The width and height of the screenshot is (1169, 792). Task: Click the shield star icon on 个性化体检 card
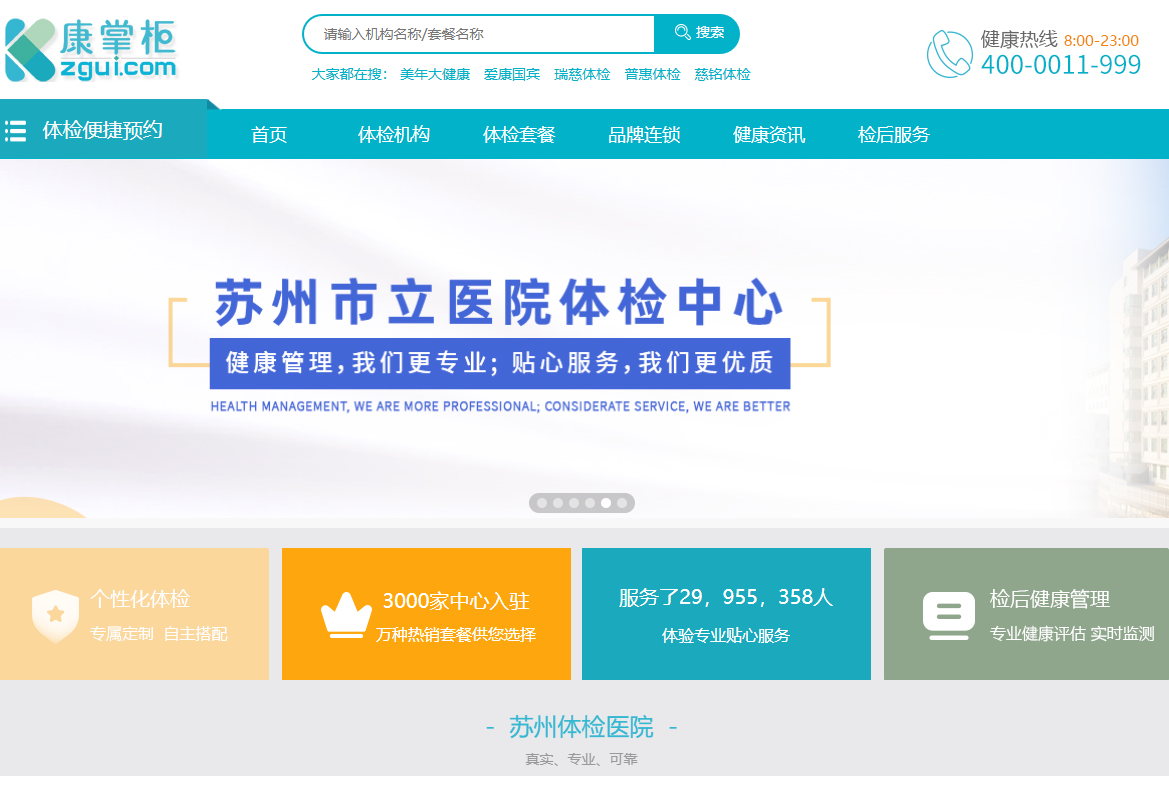pos(55,614)
